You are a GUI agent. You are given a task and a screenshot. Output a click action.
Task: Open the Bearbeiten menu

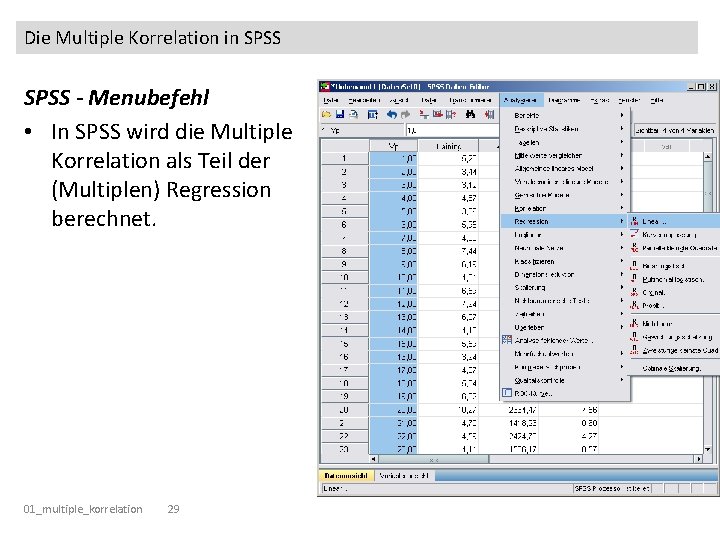tap(364, 100)
